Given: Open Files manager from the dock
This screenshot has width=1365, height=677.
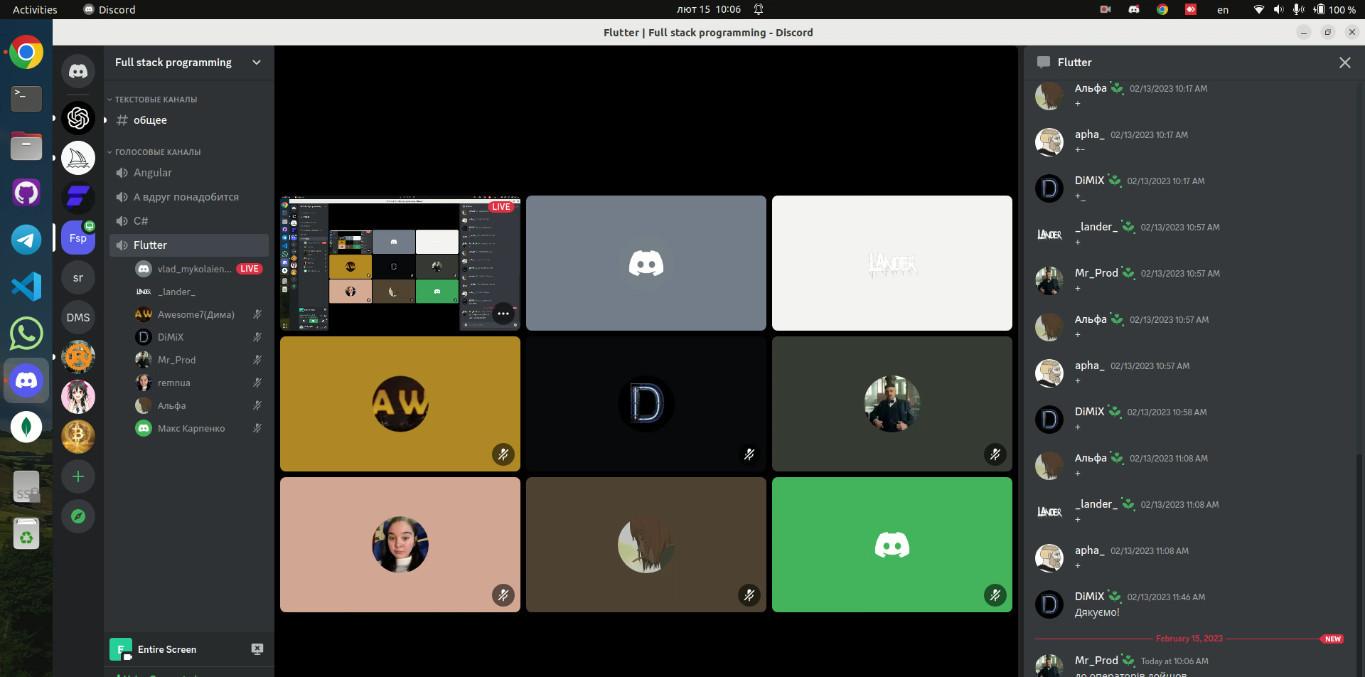Looking at the screenshot, I should point(26,146).
